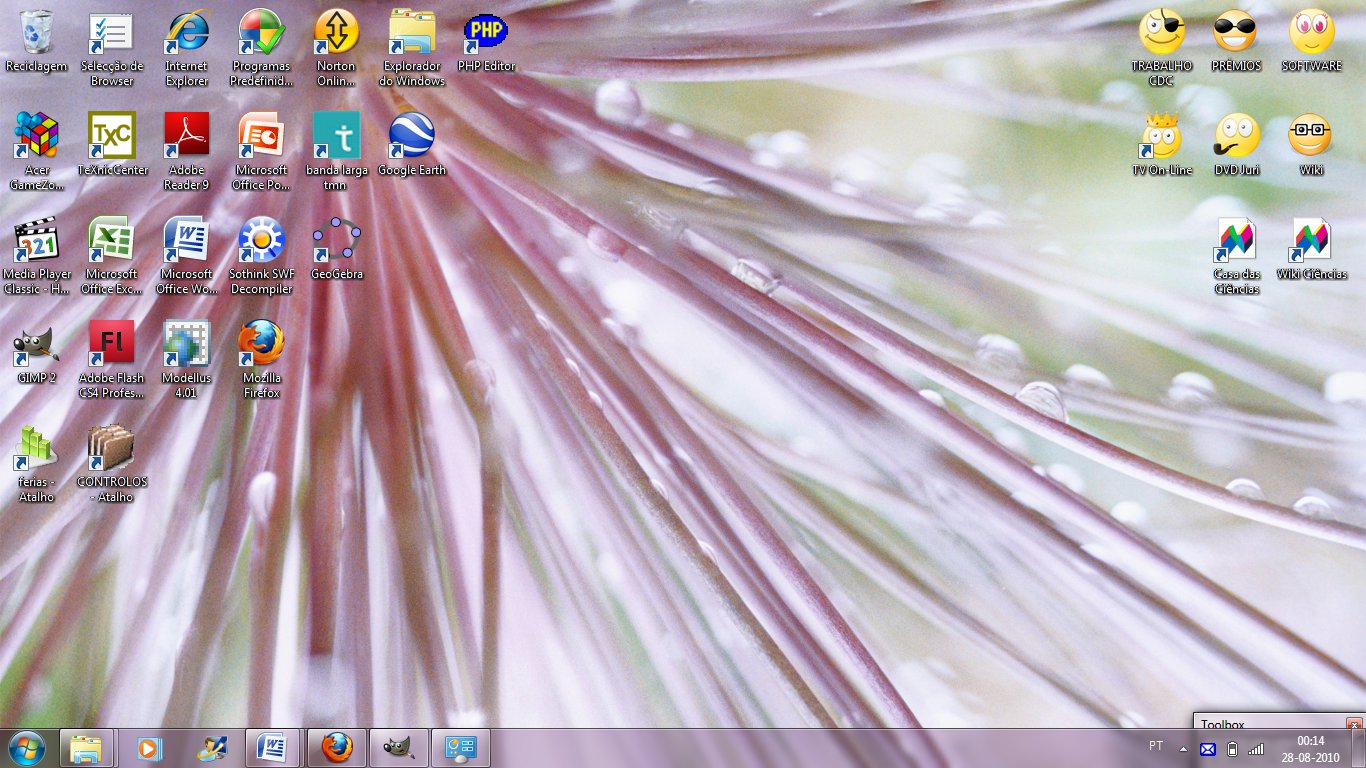Open Adobe Reader 9 desktop icon

point(187,137)
